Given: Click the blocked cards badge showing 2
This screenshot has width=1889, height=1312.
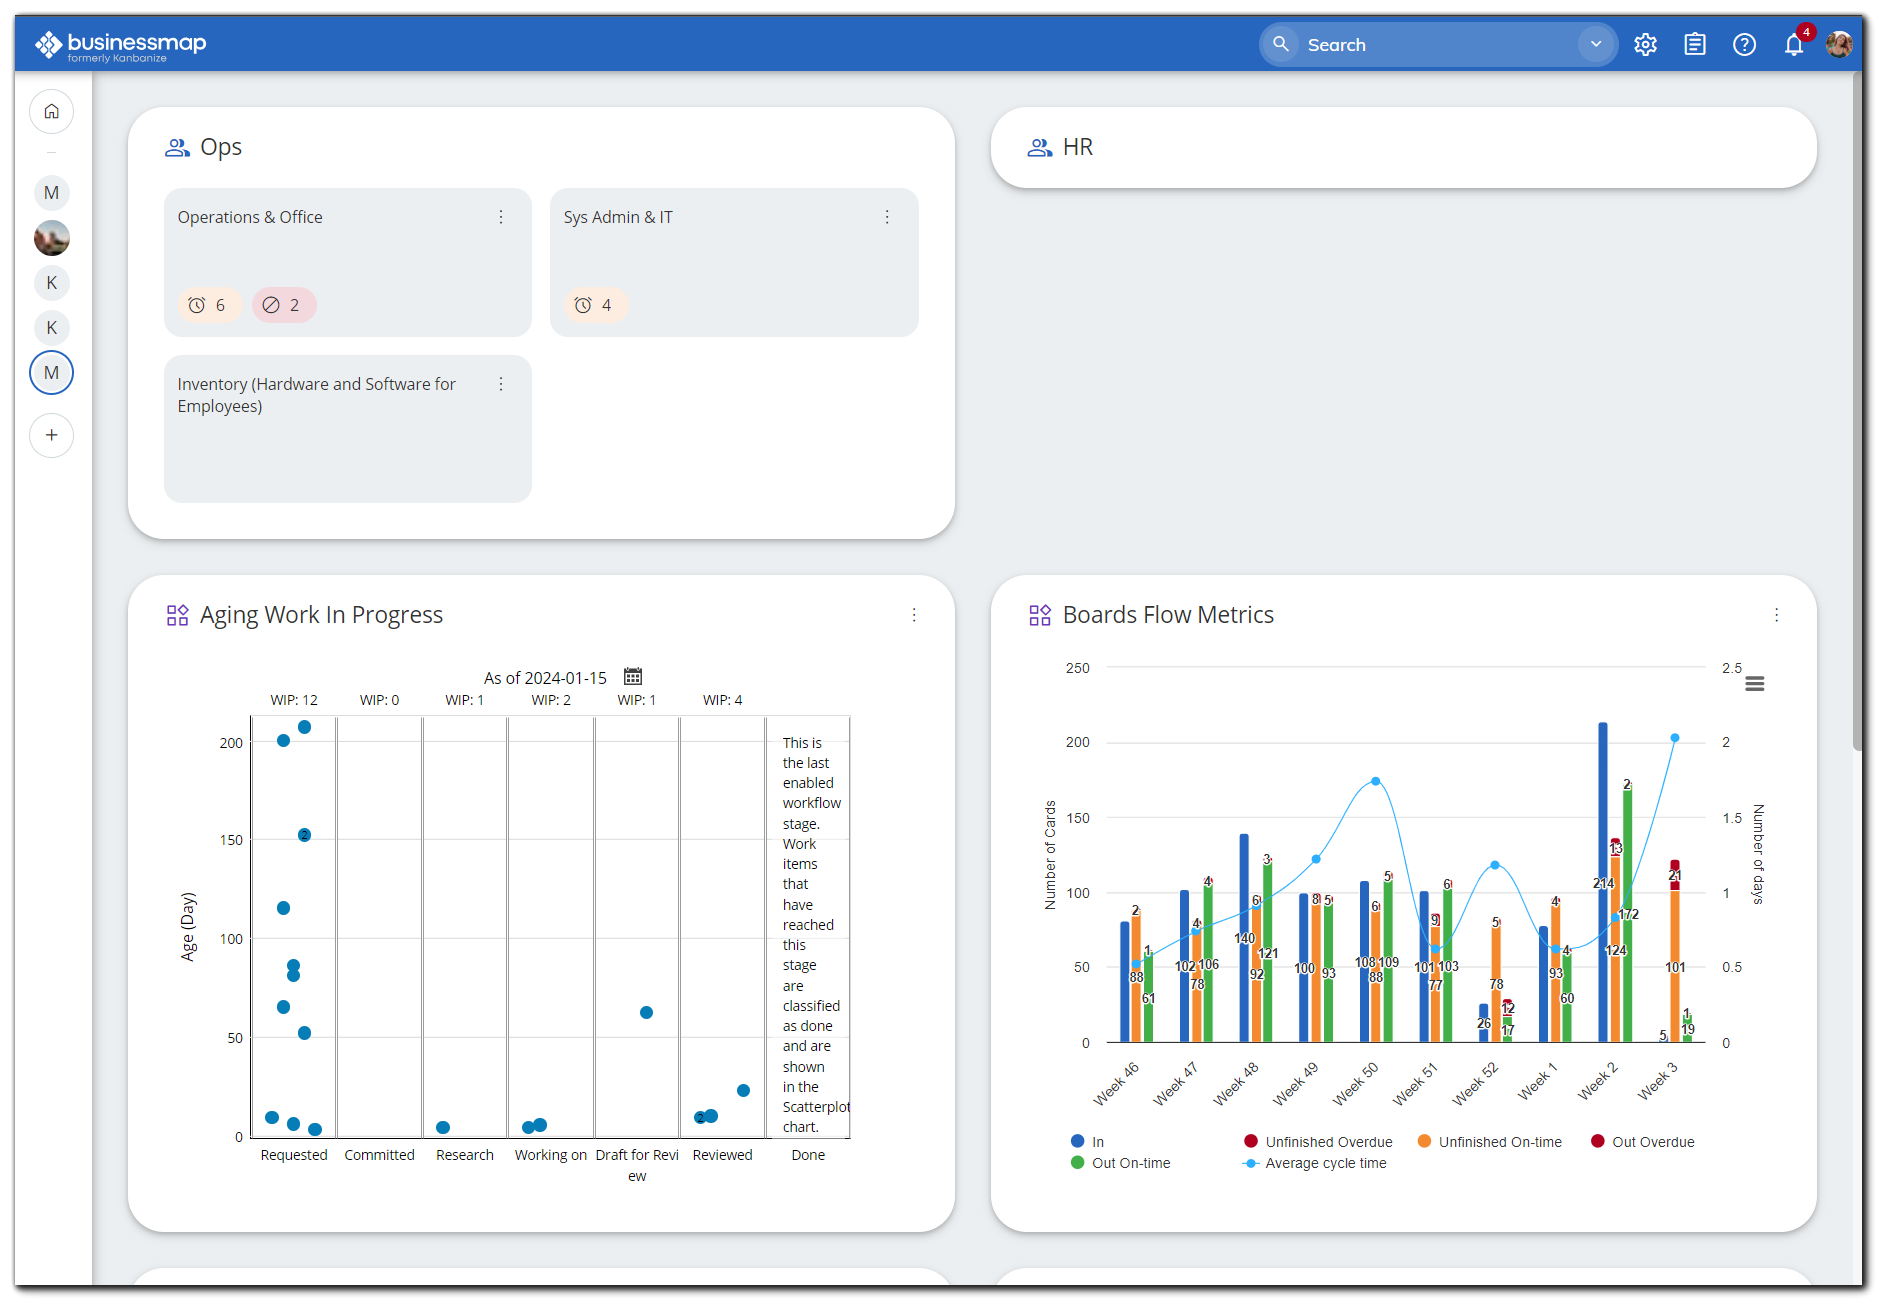Looking at the screenshot, I should coord(284,305).
